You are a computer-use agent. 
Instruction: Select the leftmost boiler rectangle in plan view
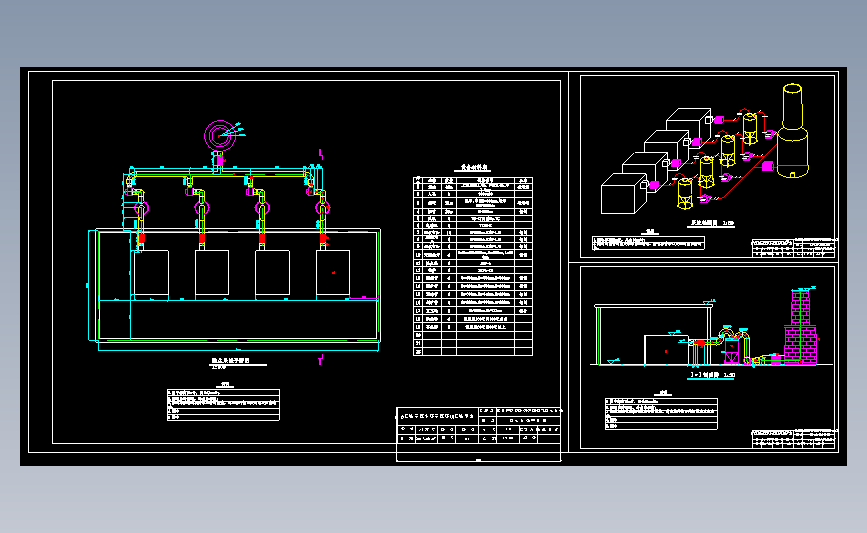(x=152, y=273)
